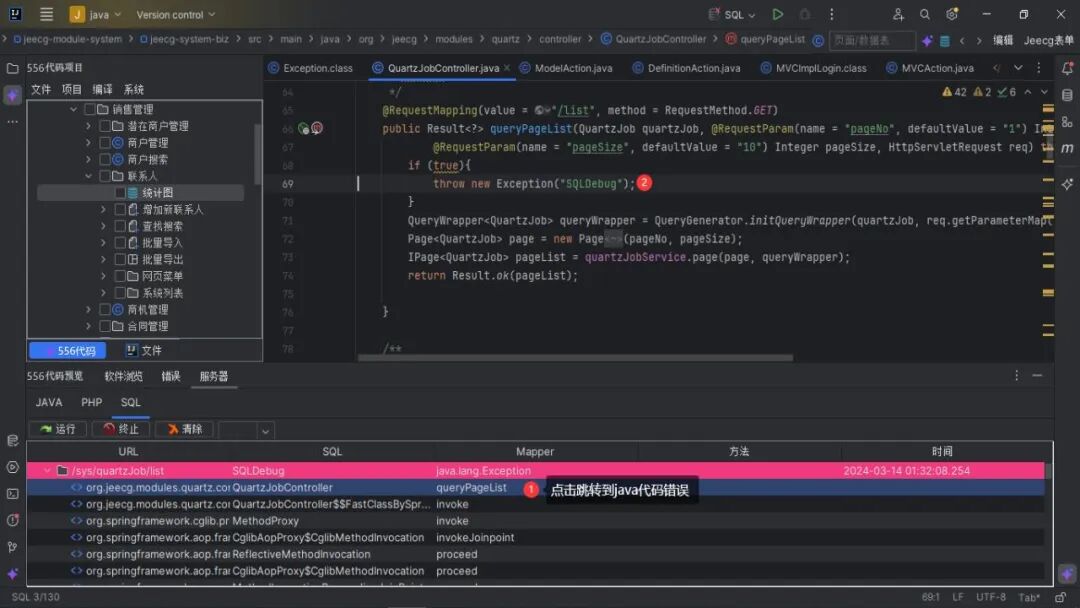Check the 潜在商户管理 checkbox

pos(105,126)
